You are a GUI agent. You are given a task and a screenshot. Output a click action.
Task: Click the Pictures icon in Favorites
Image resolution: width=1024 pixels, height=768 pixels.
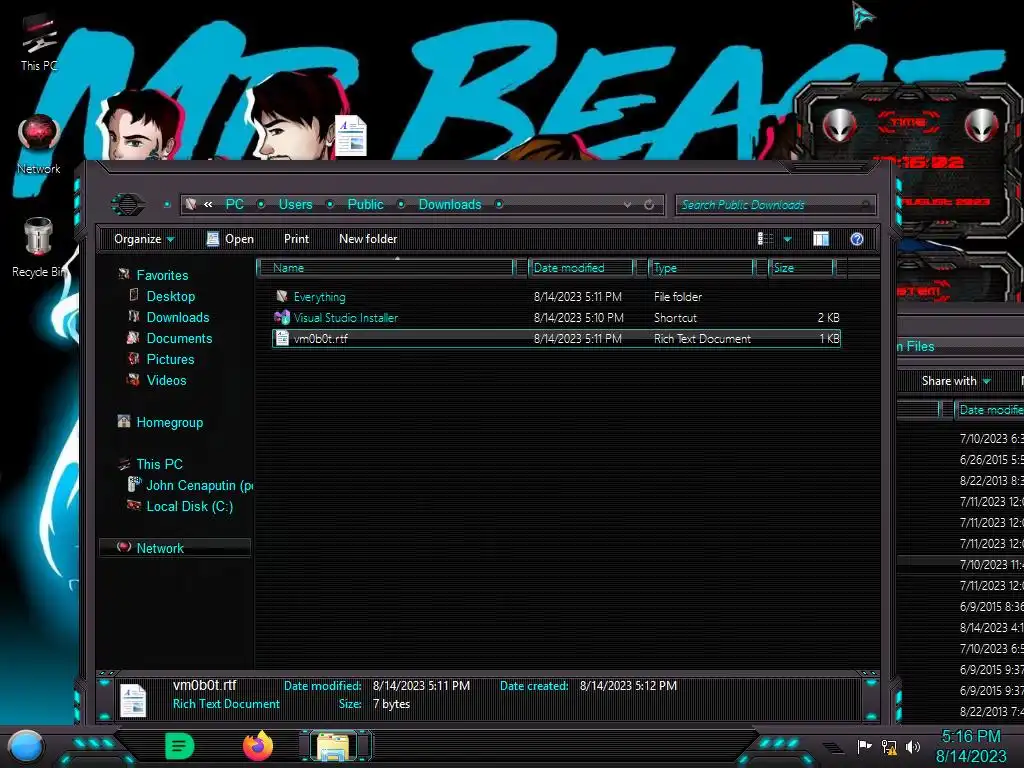[x=134, y=359]
